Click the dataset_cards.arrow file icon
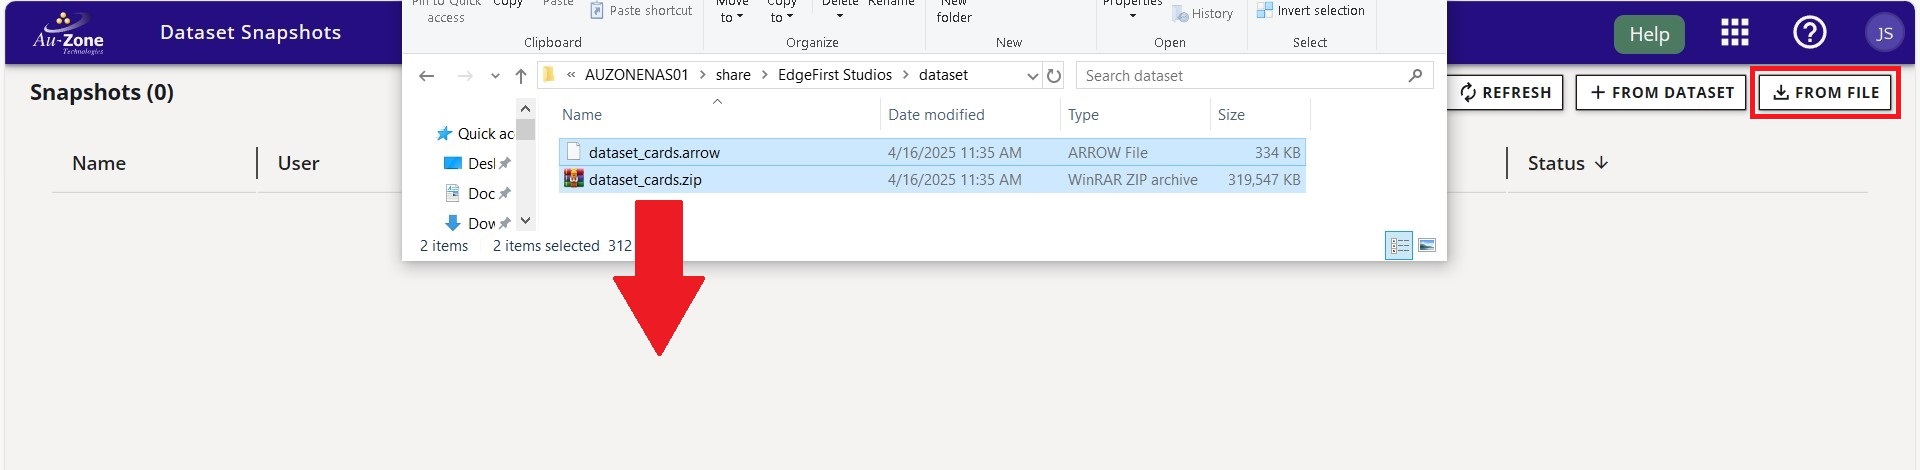This screenshot has width=1920, height=470. point(573,152)
